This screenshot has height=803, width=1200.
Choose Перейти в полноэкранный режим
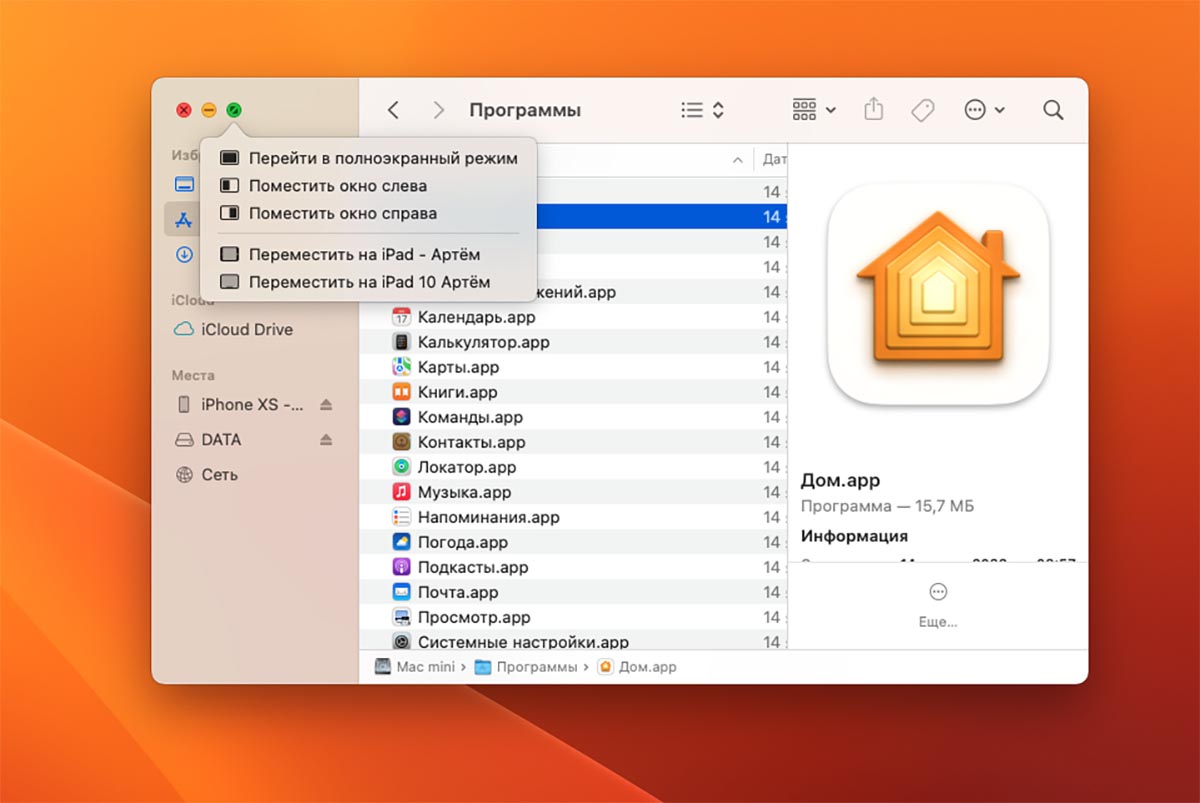pyautogui.click(x=382, y=158)
